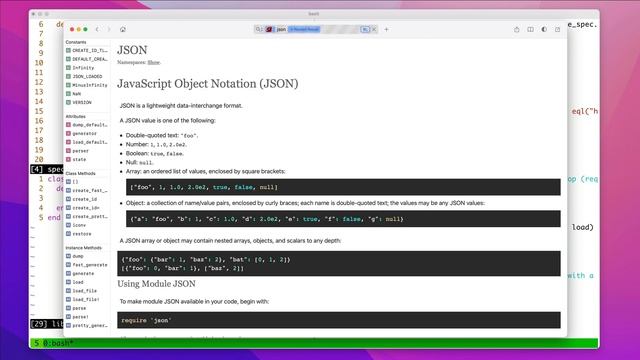
Task: Click the JSON array example code block
Action: 343,187
